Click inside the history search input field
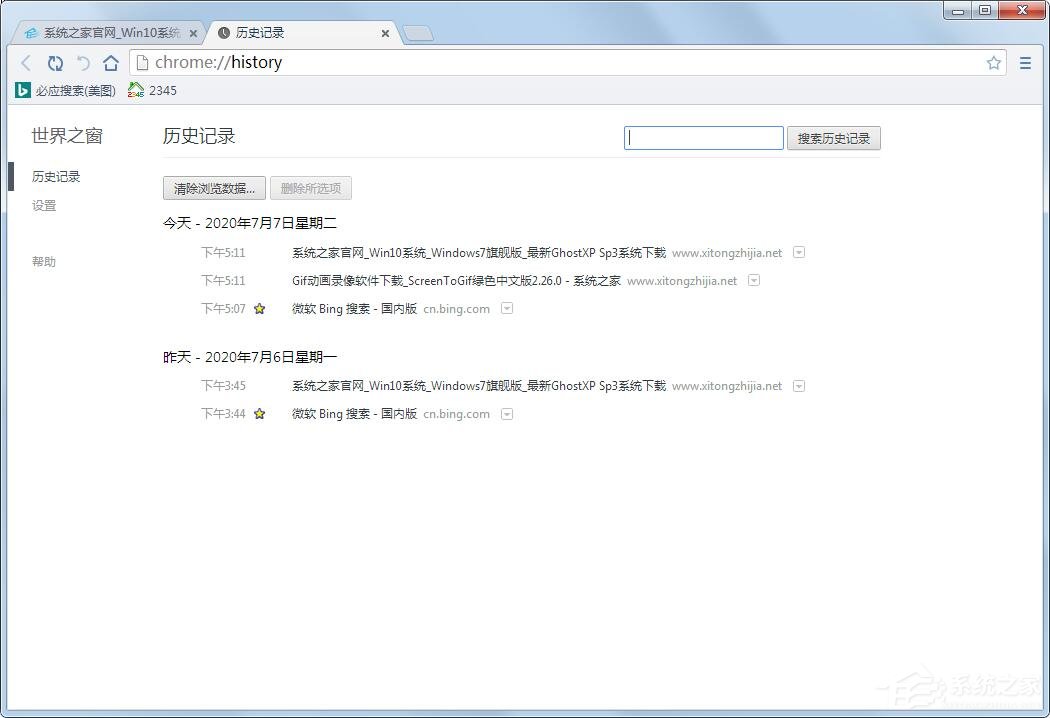This screenshot has width=1050, height=718. pos(703,137)
